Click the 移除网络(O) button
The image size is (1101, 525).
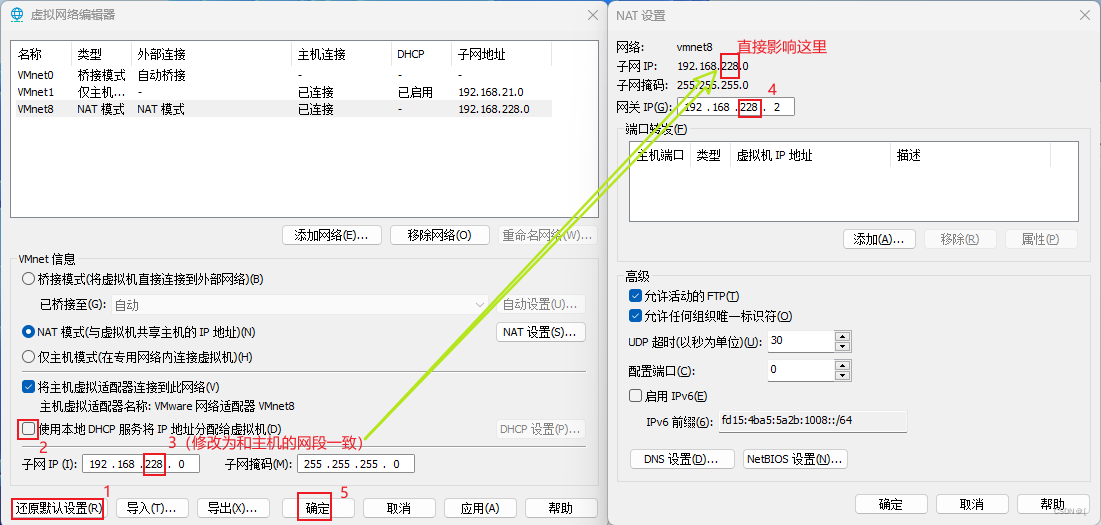[x=439, y=235]
